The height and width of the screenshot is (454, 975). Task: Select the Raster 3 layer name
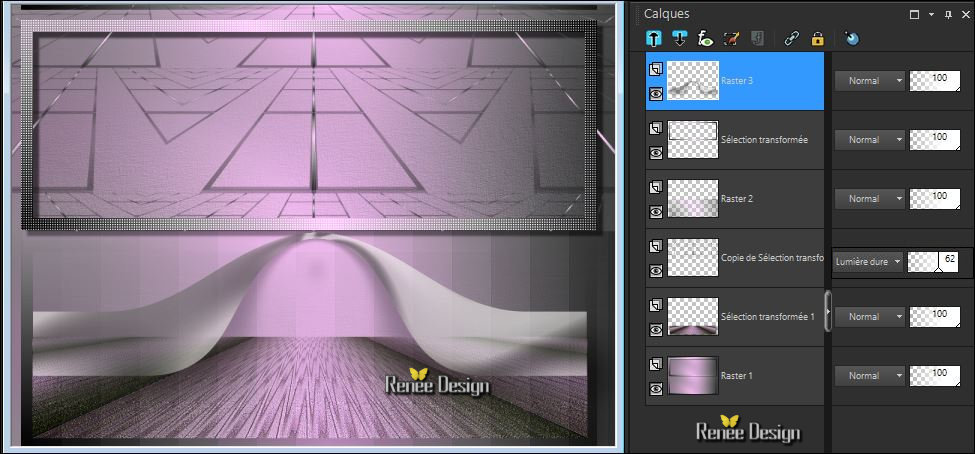737,81
